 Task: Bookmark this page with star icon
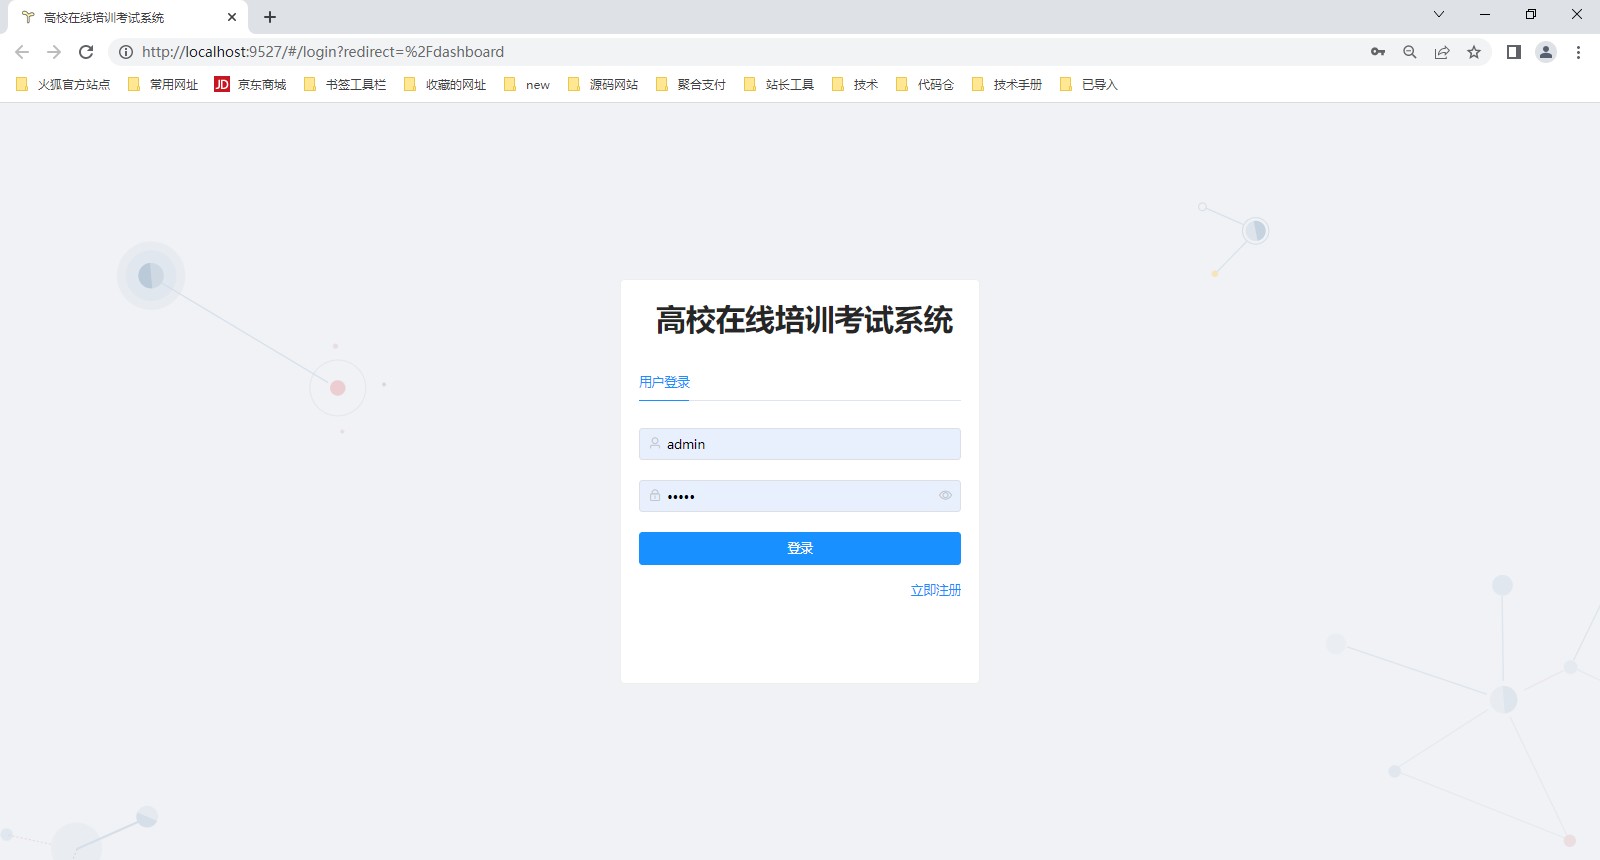click(1474, 52)
